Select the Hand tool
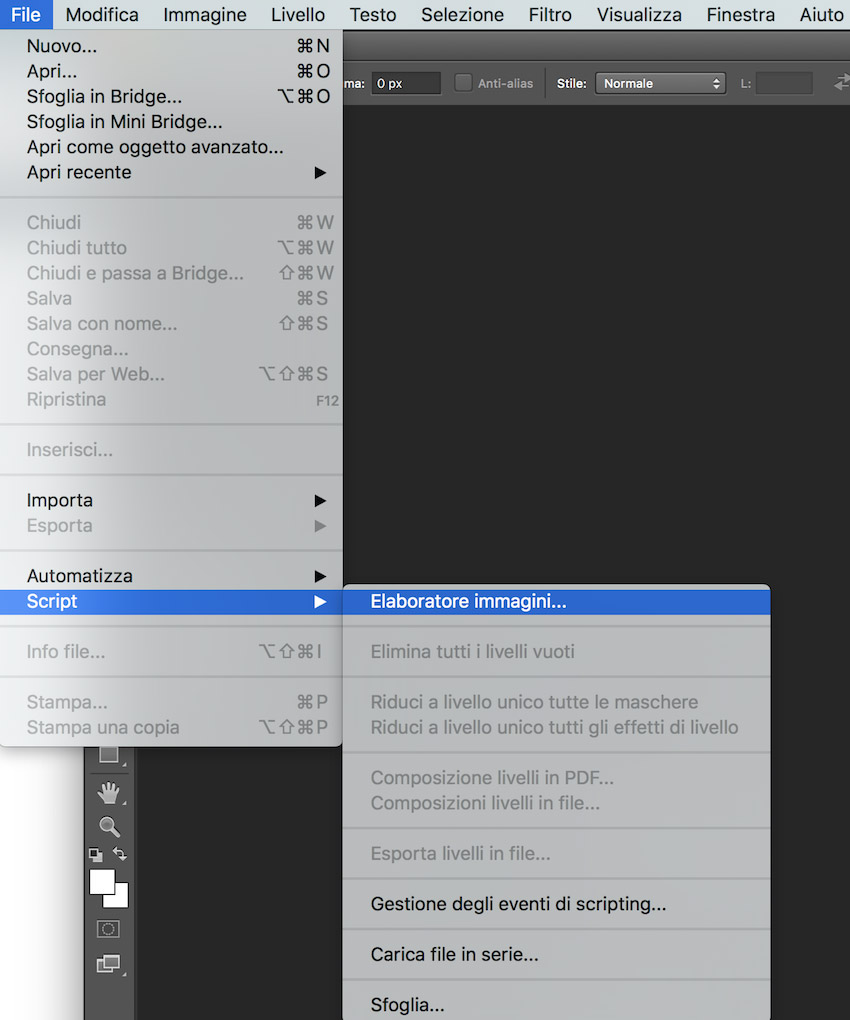 pyautogui.click(x=109, y=793)
